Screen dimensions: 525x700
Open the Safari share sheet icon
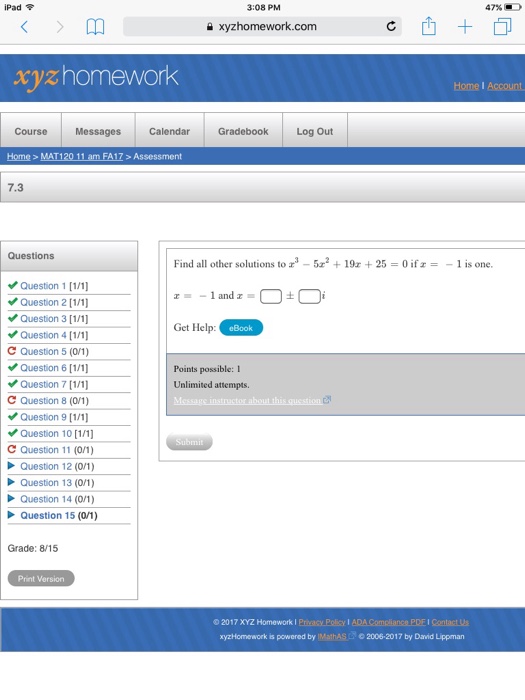pos(429,26)
